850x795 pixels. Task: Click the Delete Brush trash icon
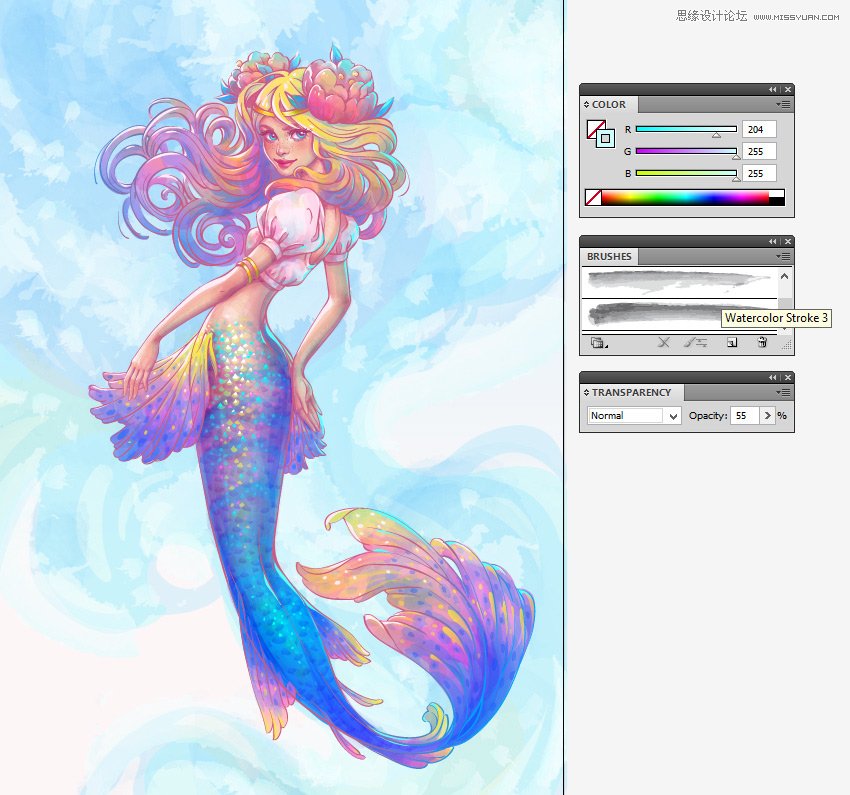(762, 342)
